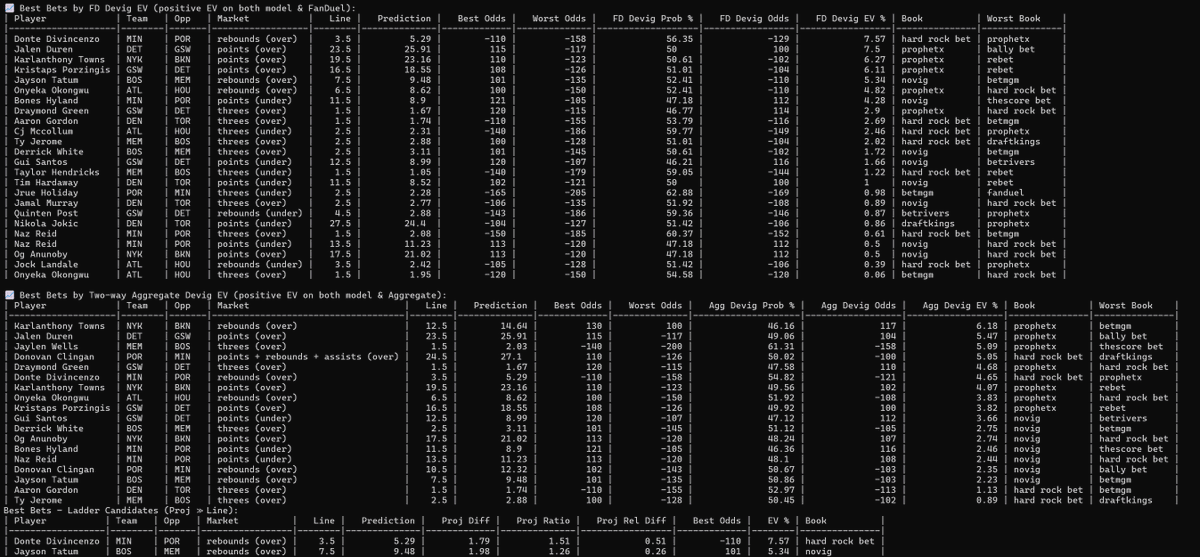Click the 'Proj Diff' column header
This screenshot has height=557, width=1200.
(x=467, y=520)
